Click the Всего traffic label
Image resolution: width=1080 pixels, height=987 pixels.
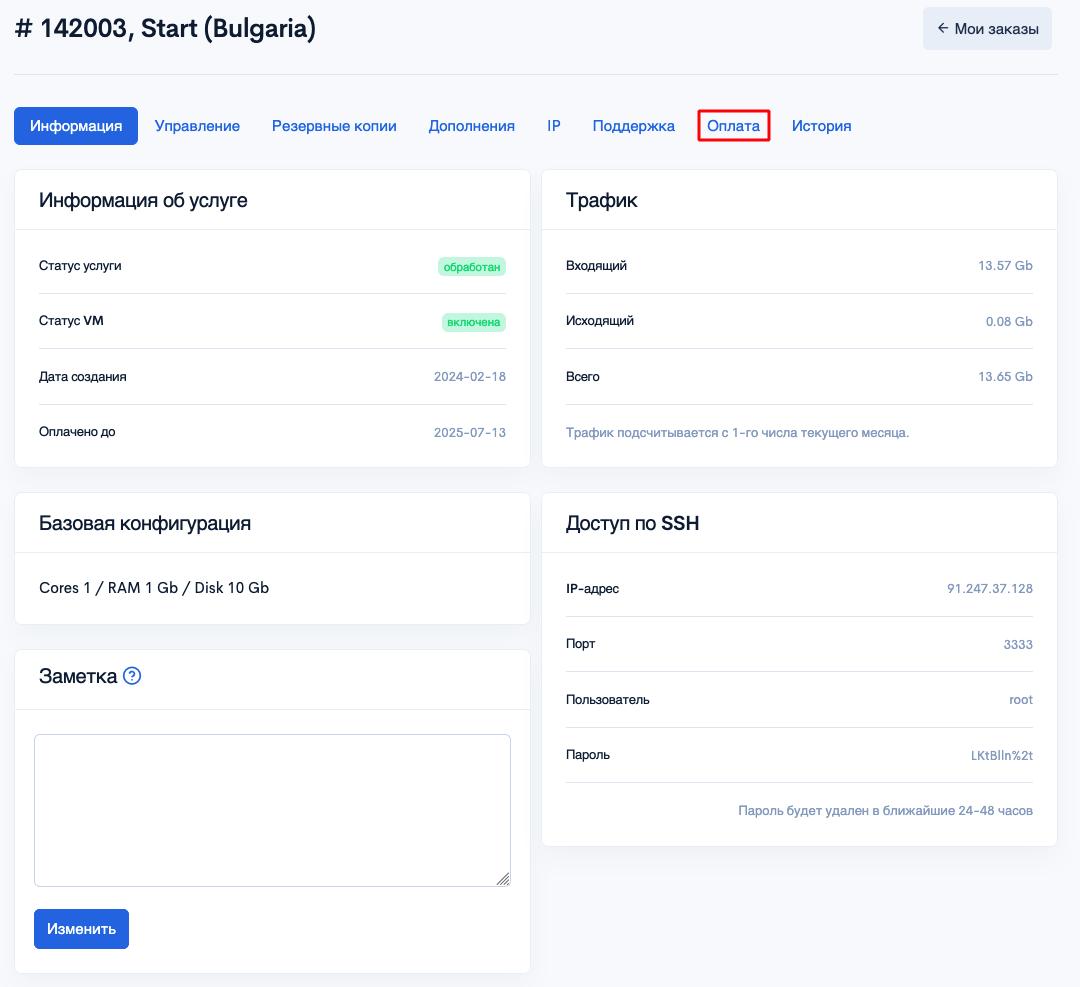click(x=583, y=377)
